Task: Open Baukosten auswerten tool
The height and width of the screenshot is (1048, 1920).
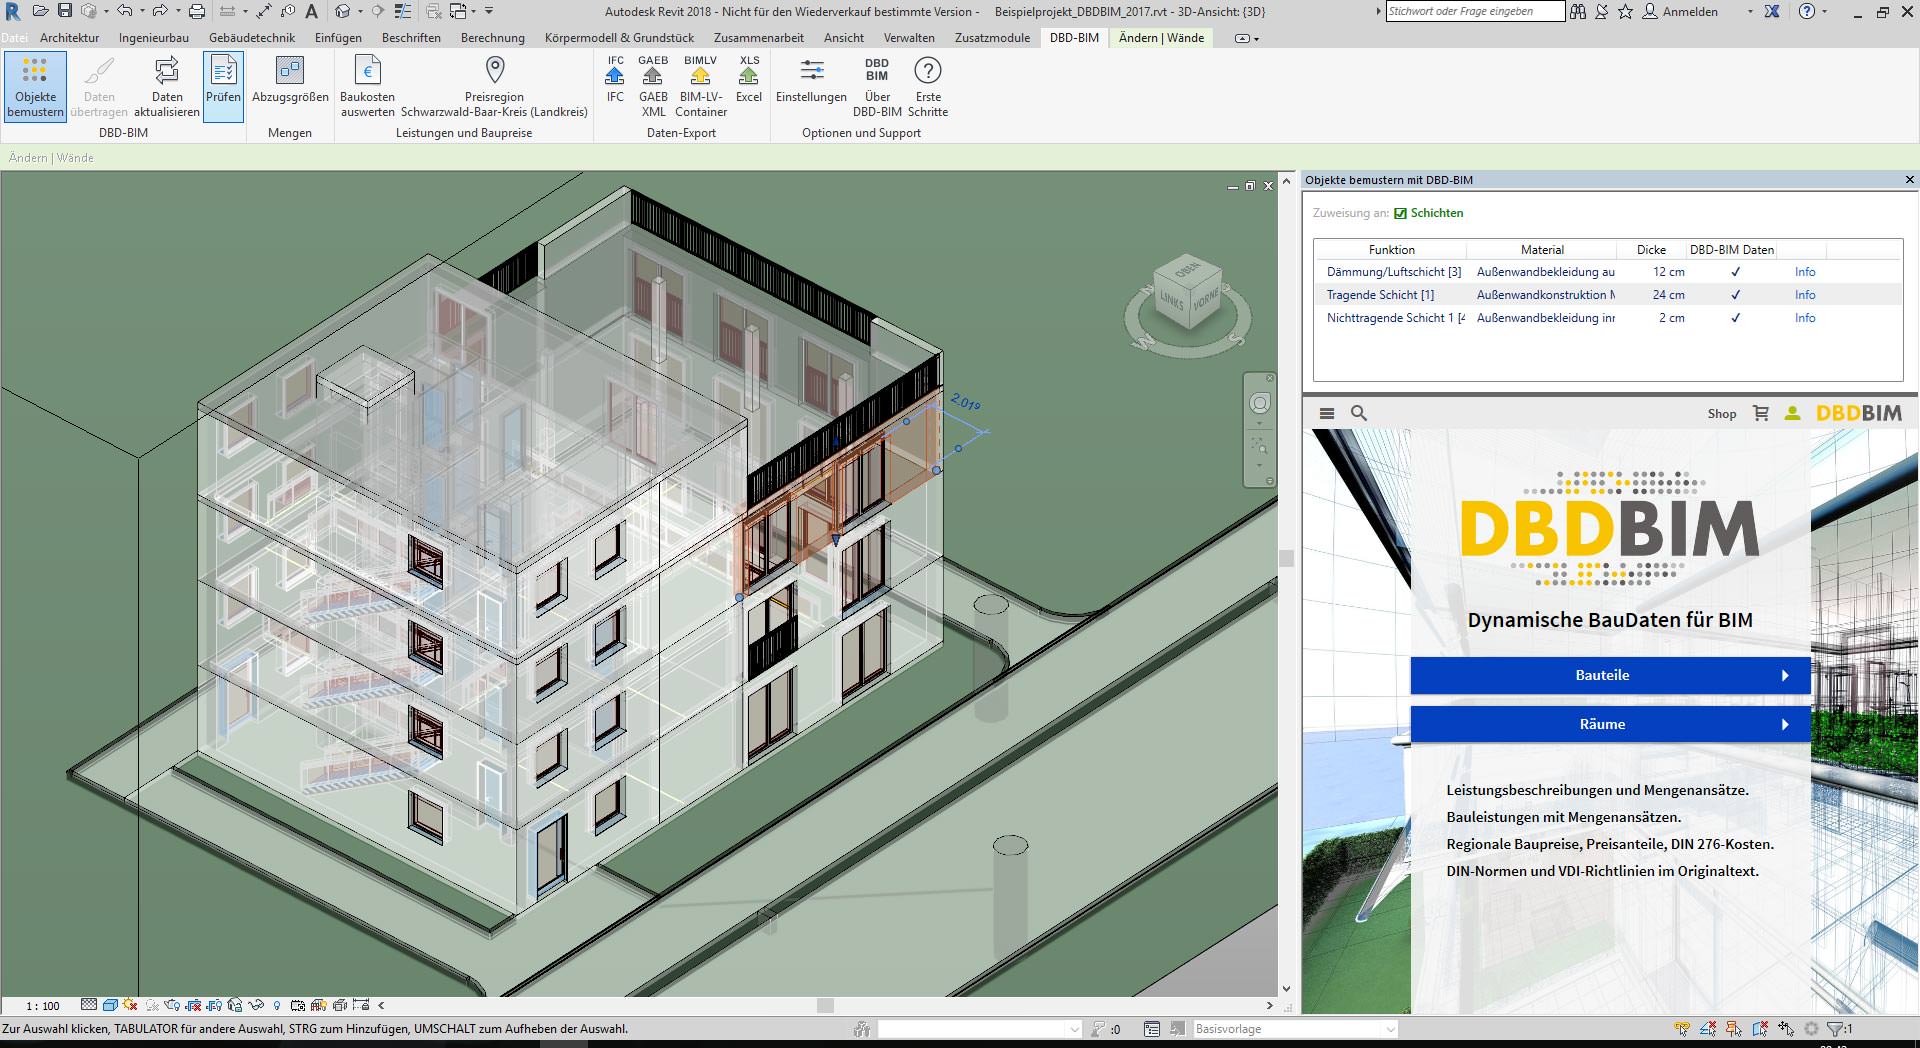Action: (368, 87)
